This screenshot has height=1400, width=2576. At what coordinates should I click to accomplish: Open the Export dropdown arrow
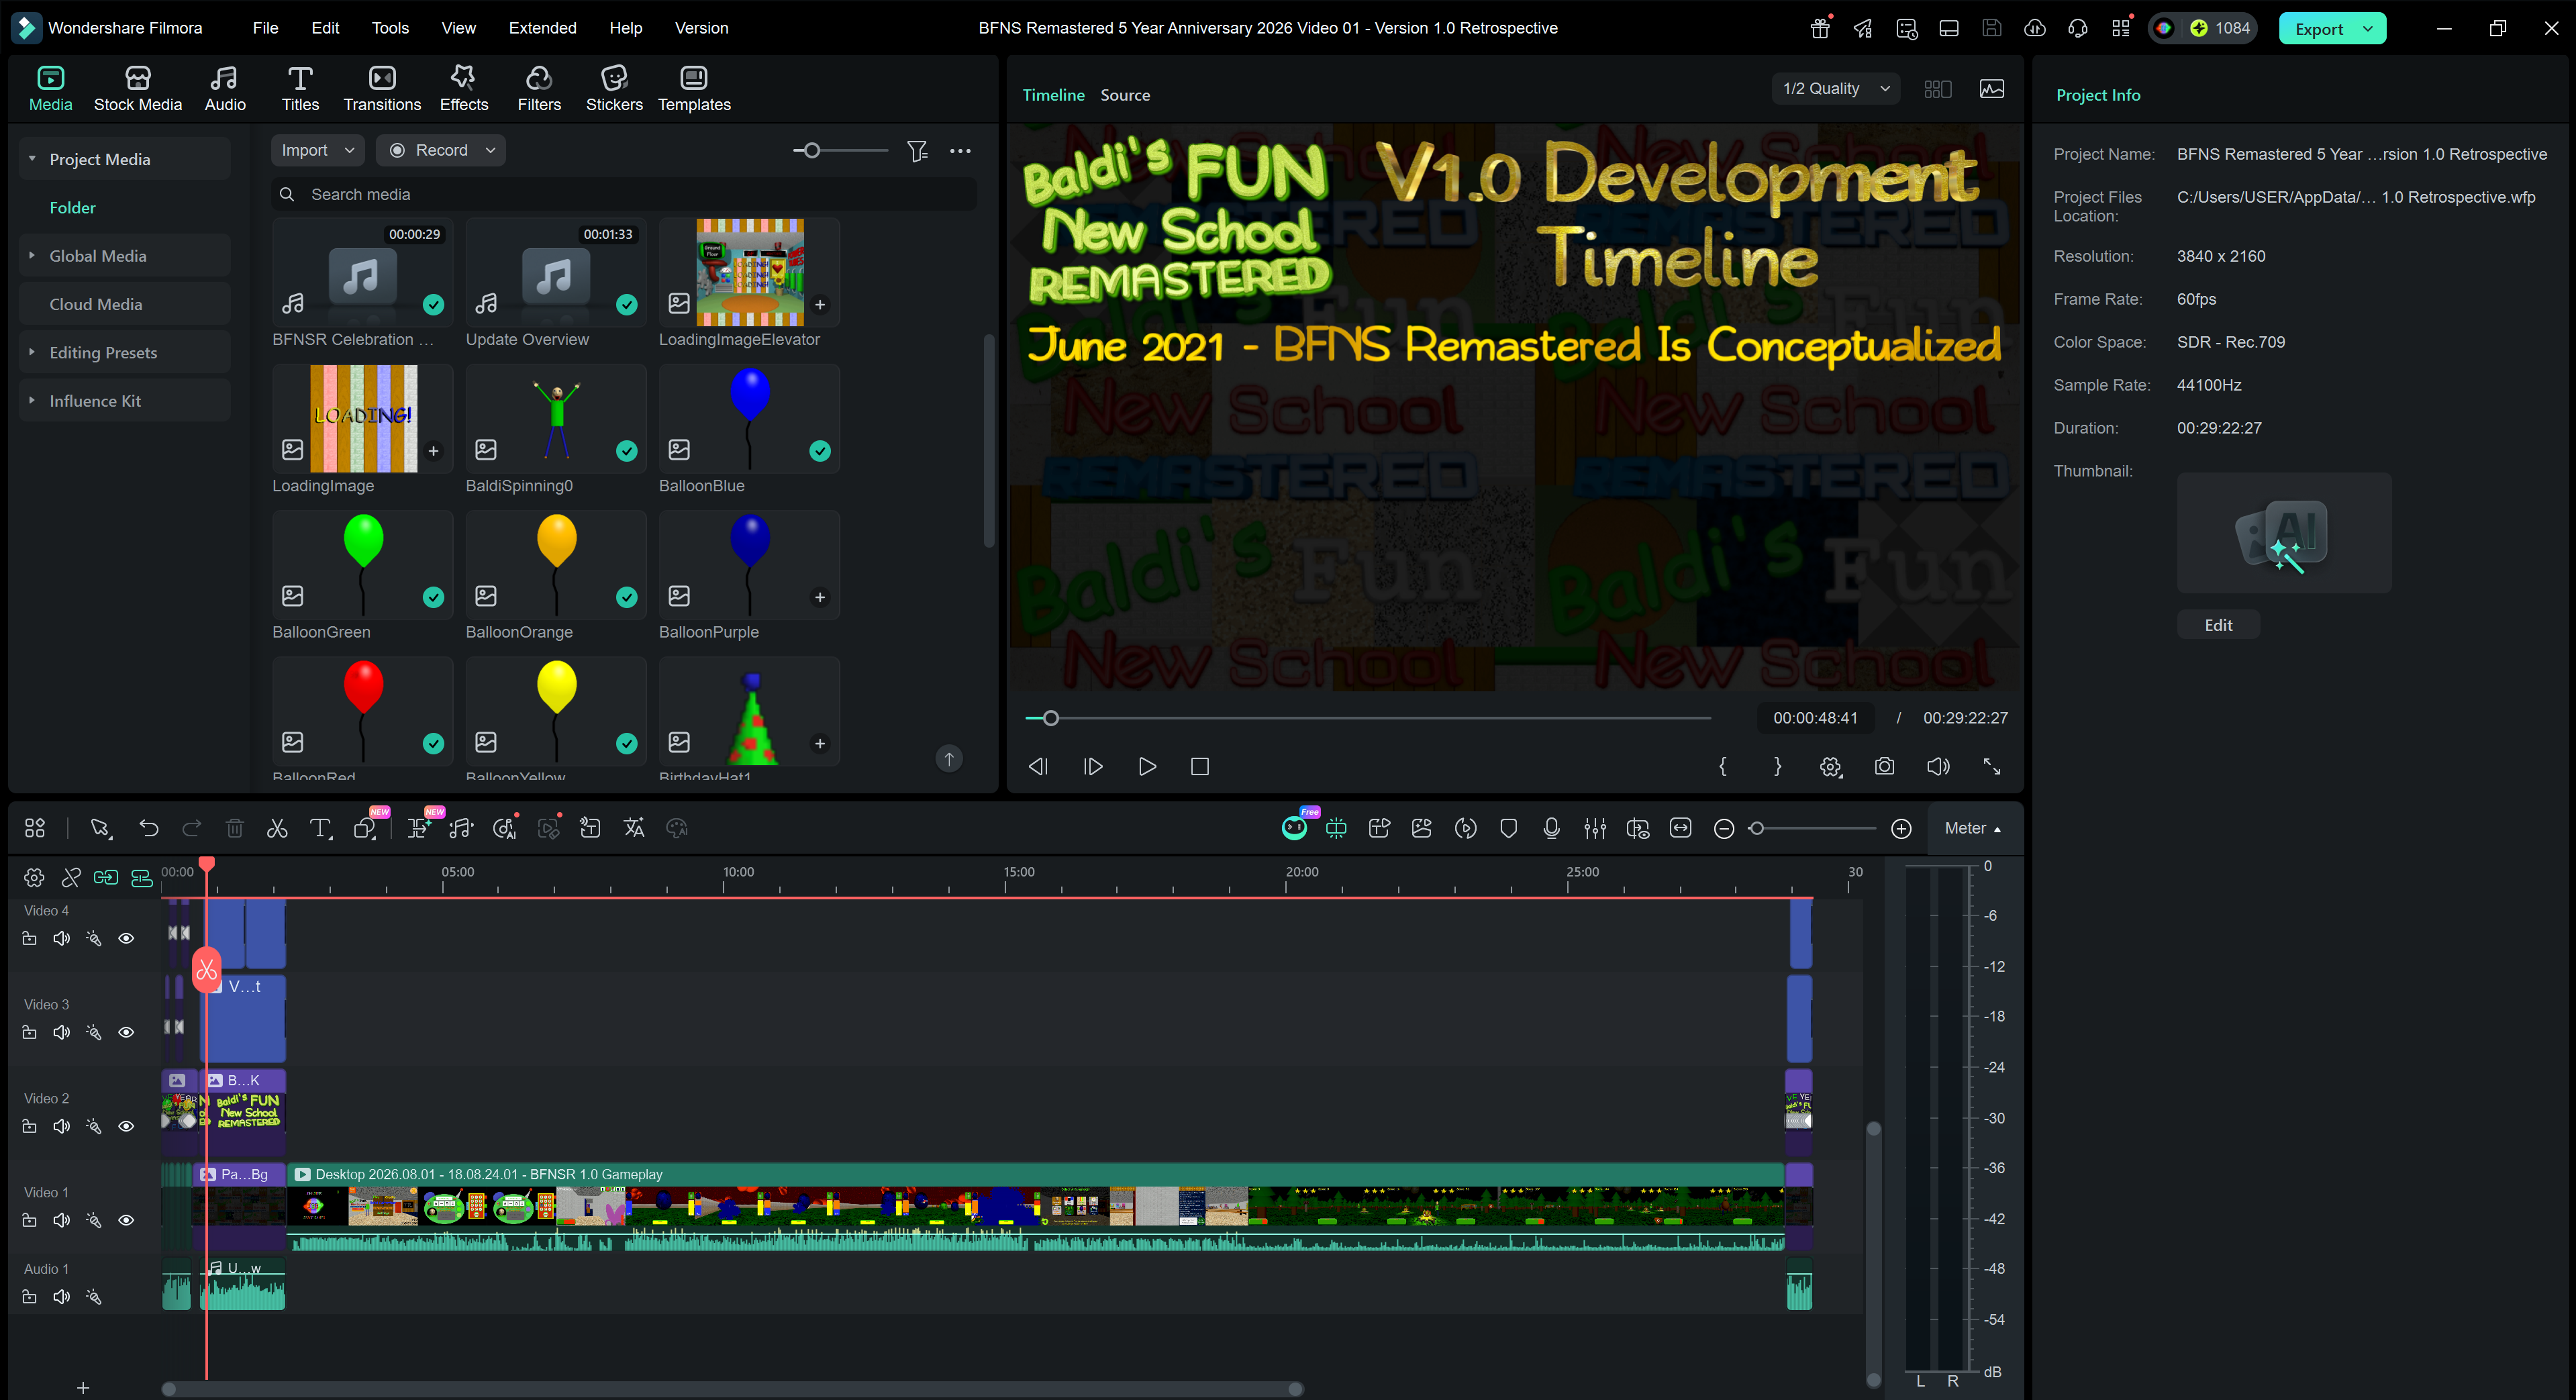[x=2367, y=28]
